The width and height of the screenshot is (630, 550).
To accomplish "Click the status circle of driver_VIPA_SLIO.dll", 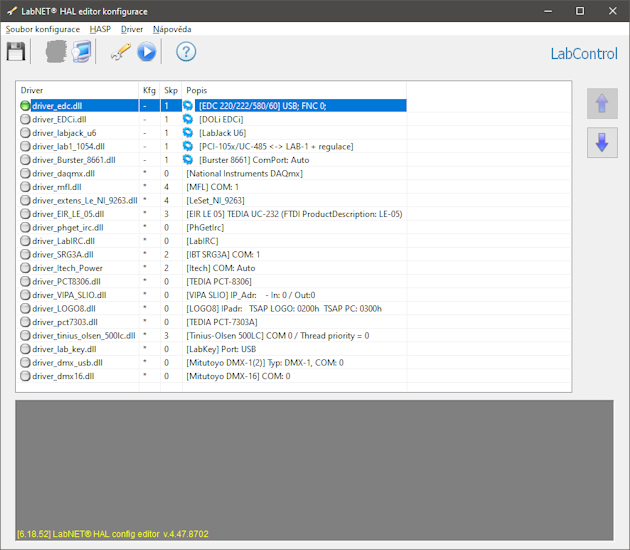I will coord(25,295).
